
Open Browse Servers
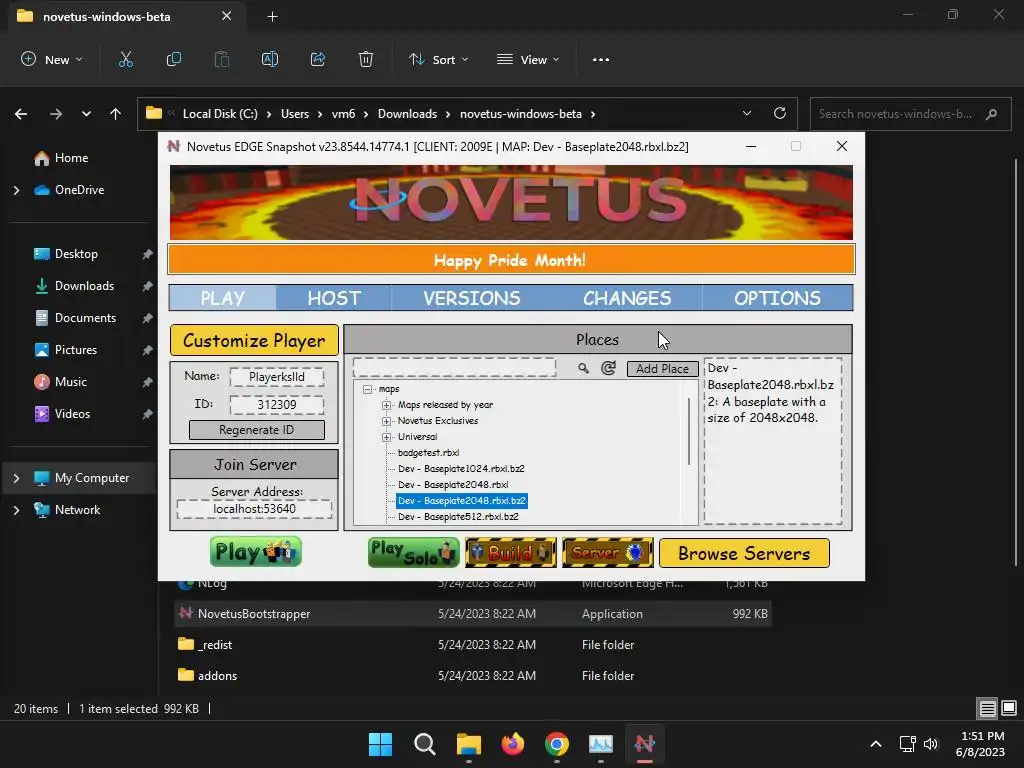pyautogui.click(x=744, y=553)
